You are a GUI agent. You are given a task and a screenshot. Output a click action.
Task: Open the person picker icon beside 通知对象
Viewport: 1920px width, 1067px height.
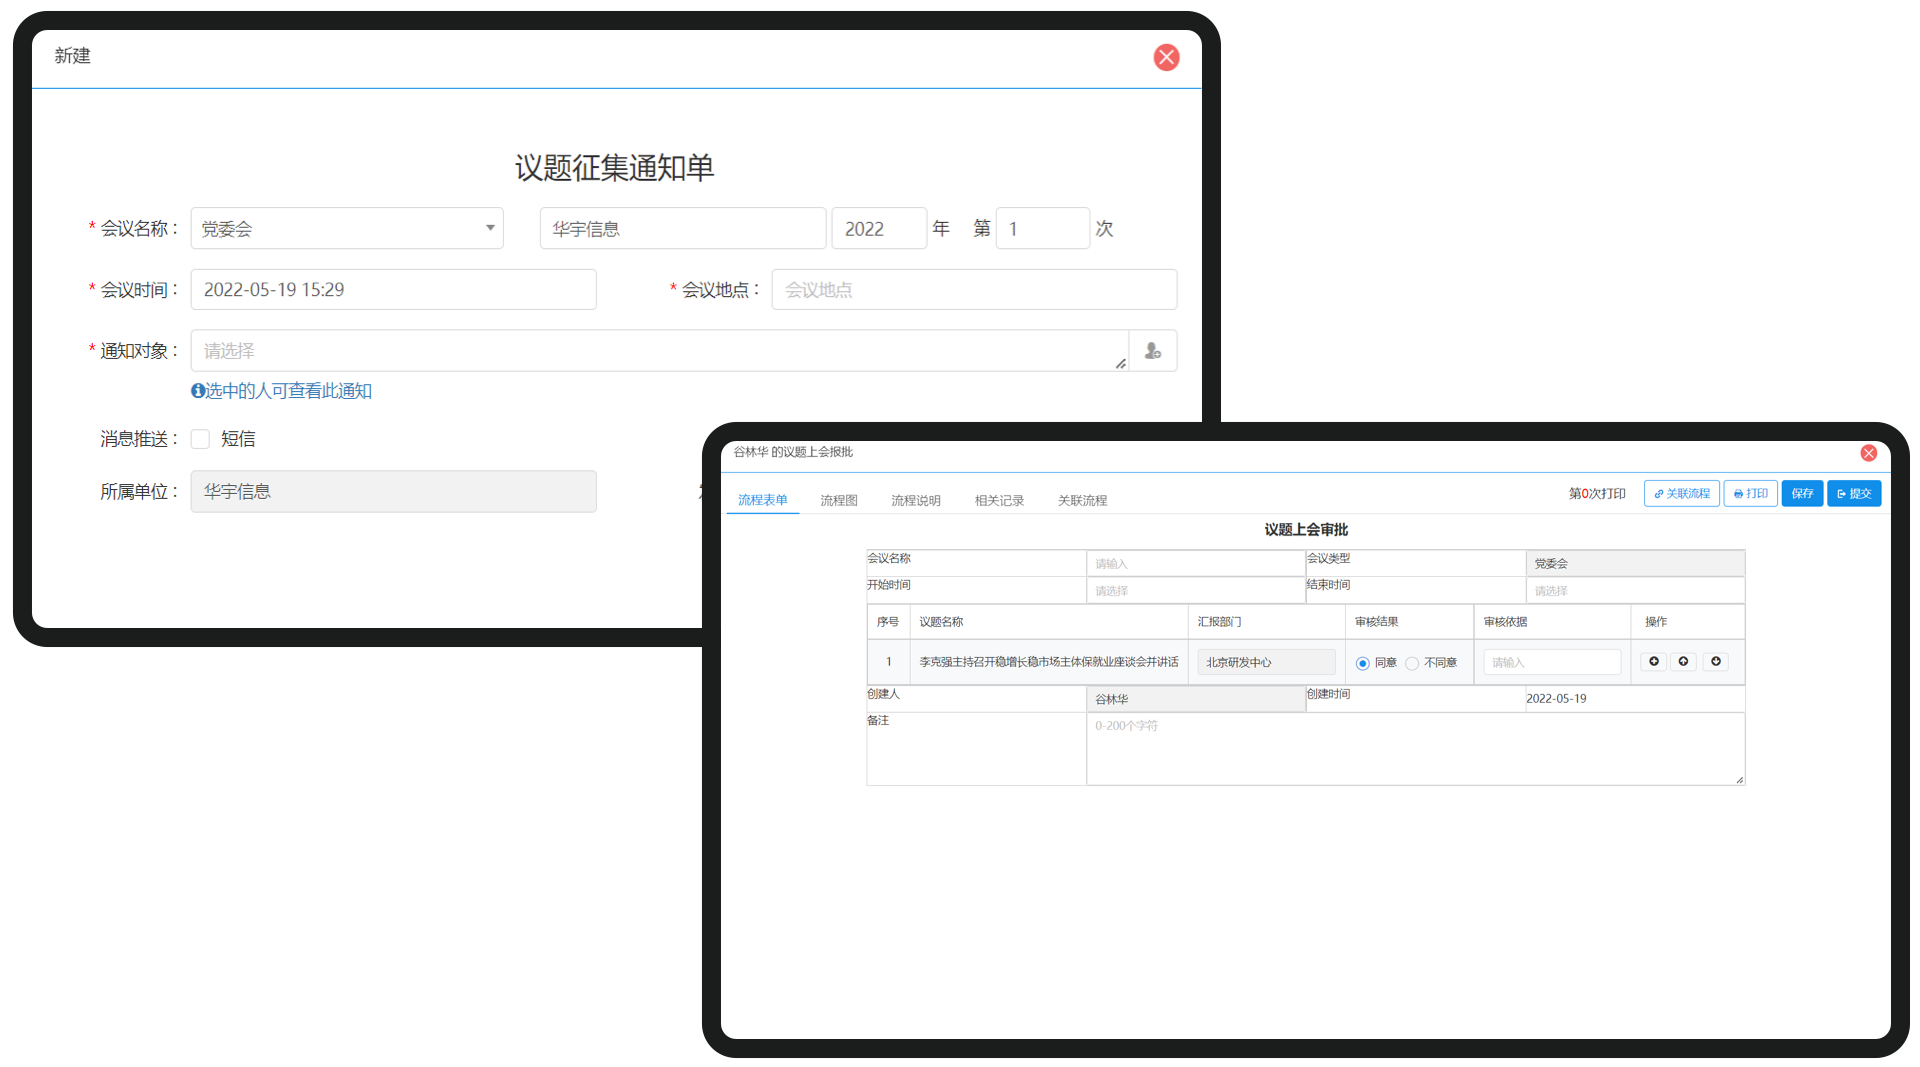tap(1153, 351)
